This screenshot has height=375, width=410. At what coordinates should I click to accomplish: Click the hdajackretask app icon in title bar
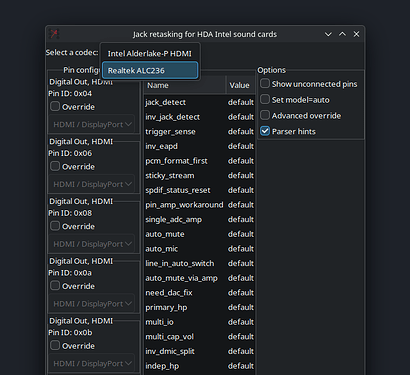click(x=54, y=34)
